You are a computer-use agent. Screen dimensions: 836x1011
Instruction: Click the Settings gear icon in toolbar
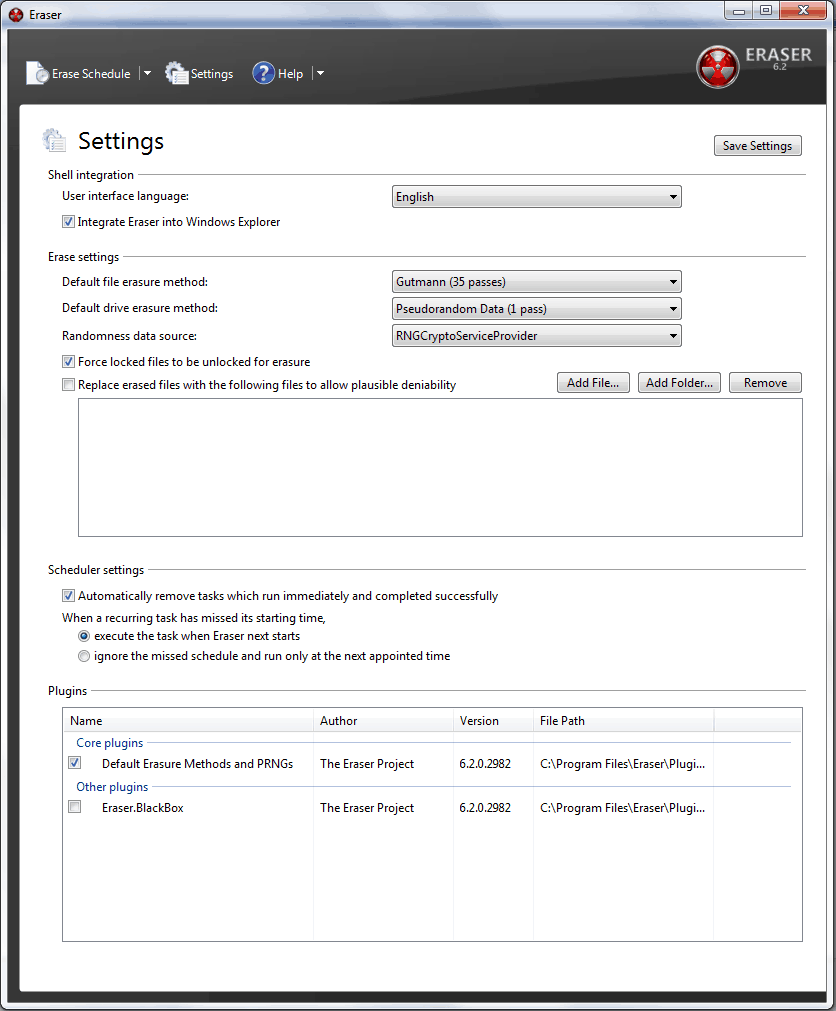point(176,73)
